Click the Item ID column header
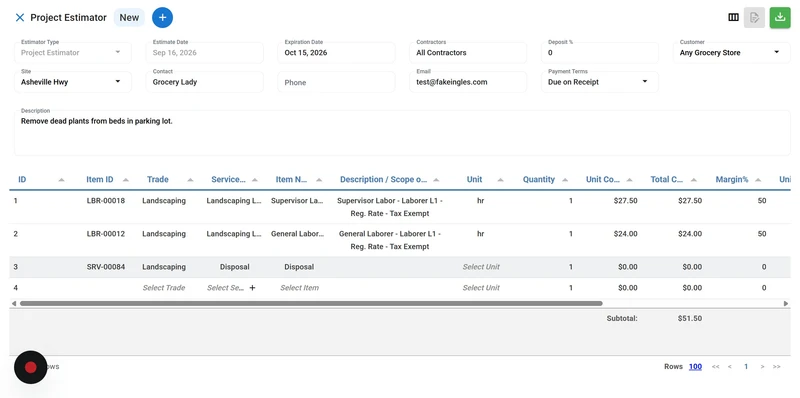800x398 pixels. point(99,180)
